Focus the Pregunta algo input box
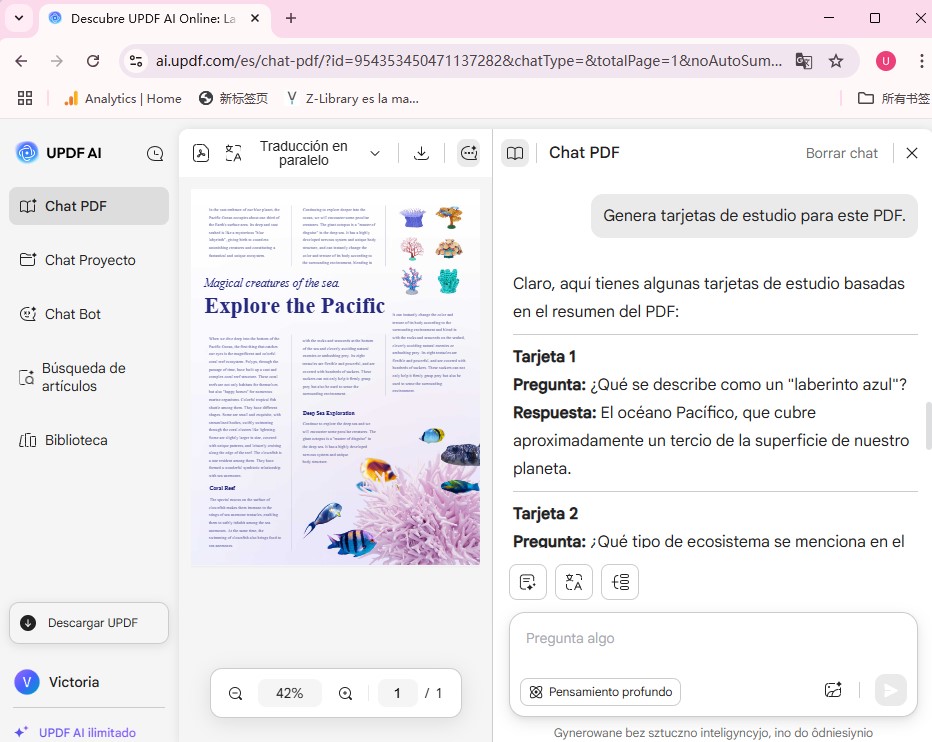This screenshot has height=742, width=932. coord(713,640)
